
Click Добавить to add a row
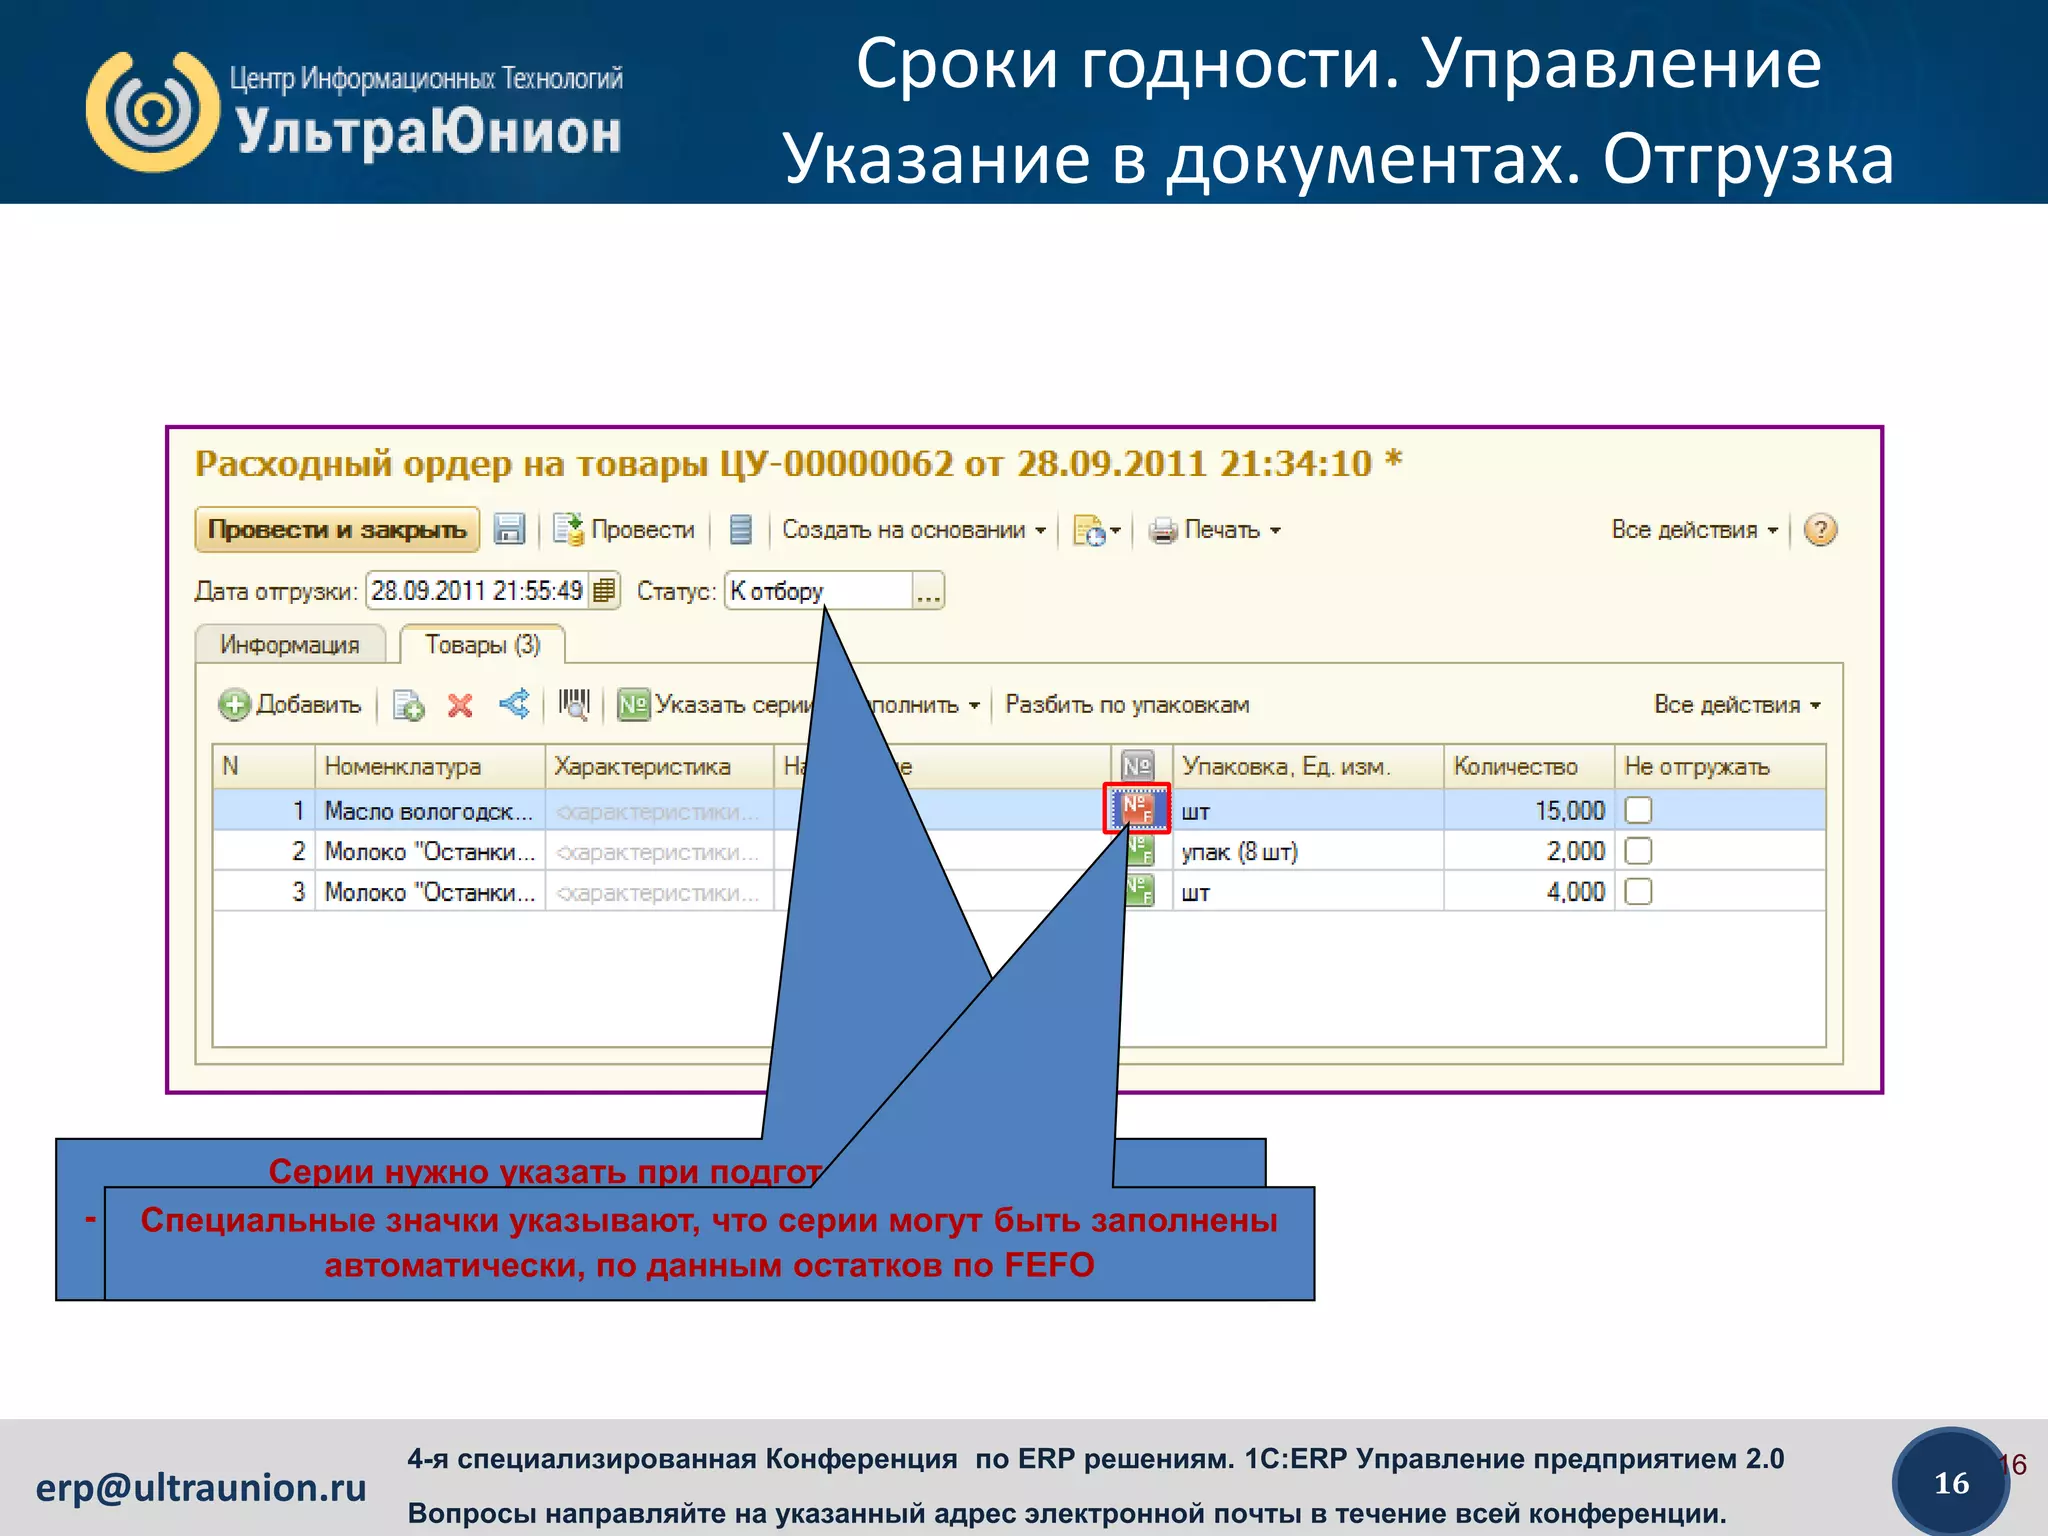click(x=290, y=704)
